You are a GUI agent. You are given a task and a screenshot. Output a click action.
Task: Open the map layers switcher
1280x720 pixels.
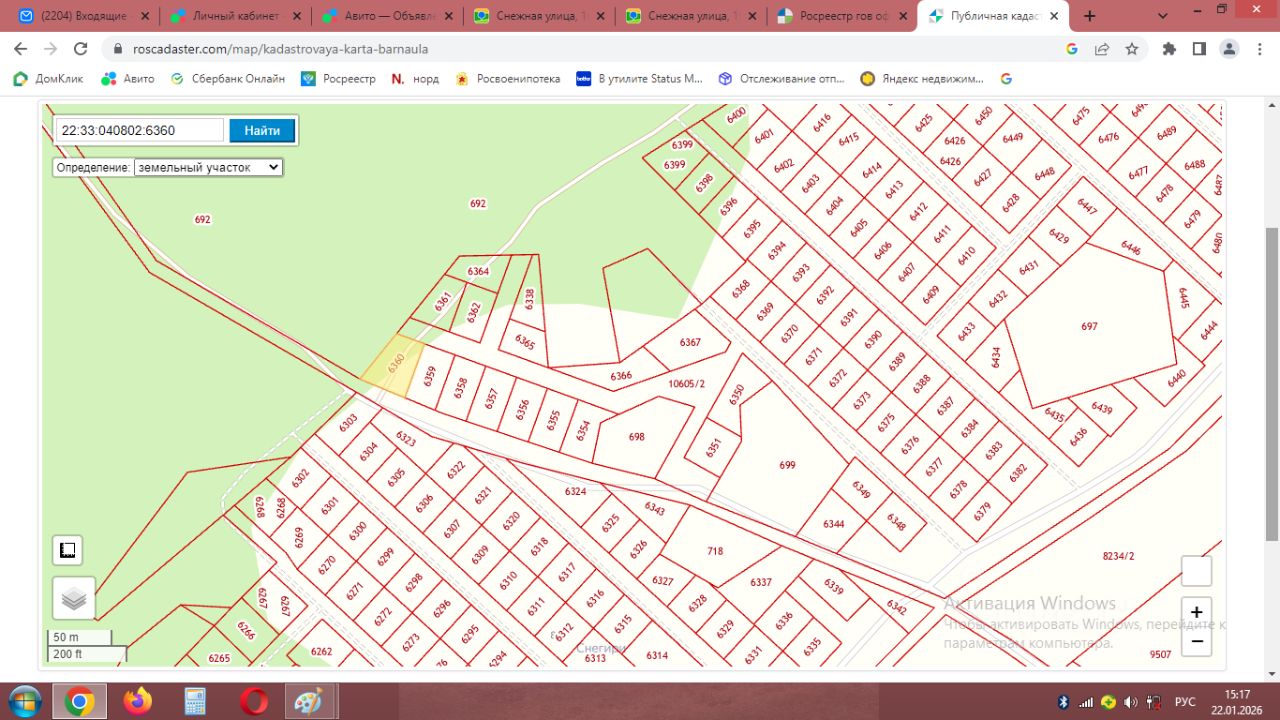click(74, 598)
